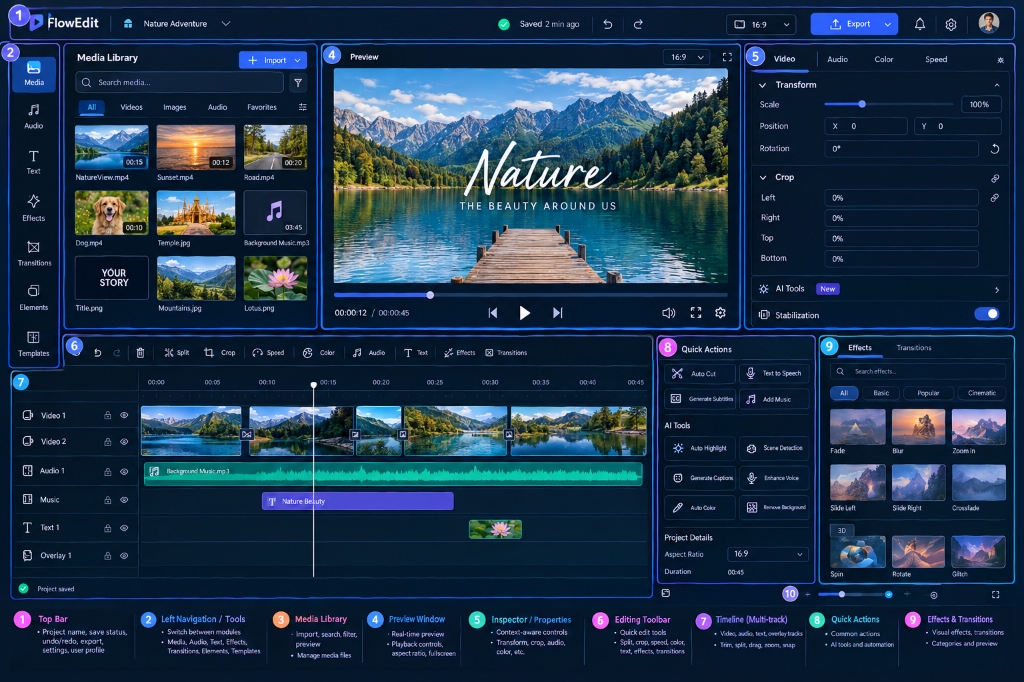Click the Search media input field
The width and height of the screenshot is (1024, 682).
180,82
